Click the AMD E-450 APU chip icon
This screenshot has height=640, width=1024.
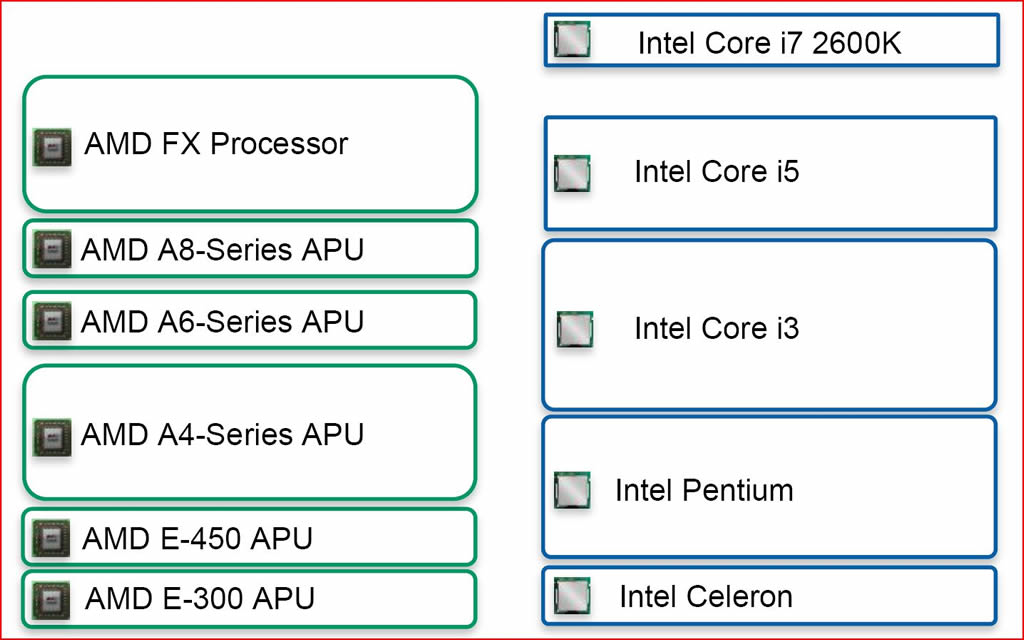click(51, 538)
